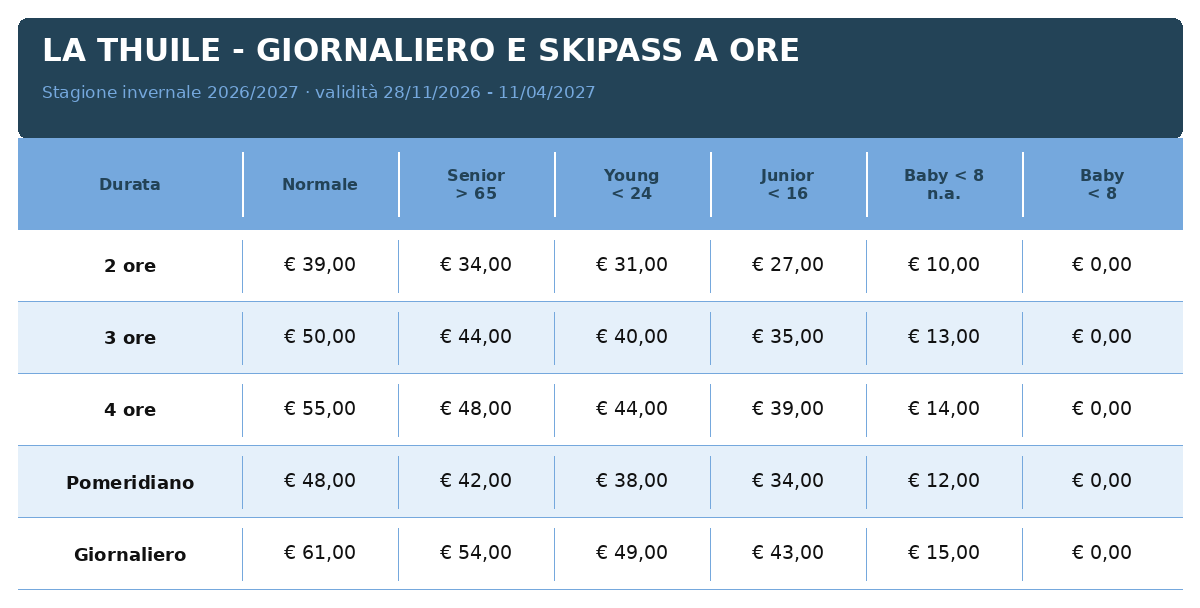Select the Baby < 8 n.a. header
1200x608 pixels.
[944, 184]
